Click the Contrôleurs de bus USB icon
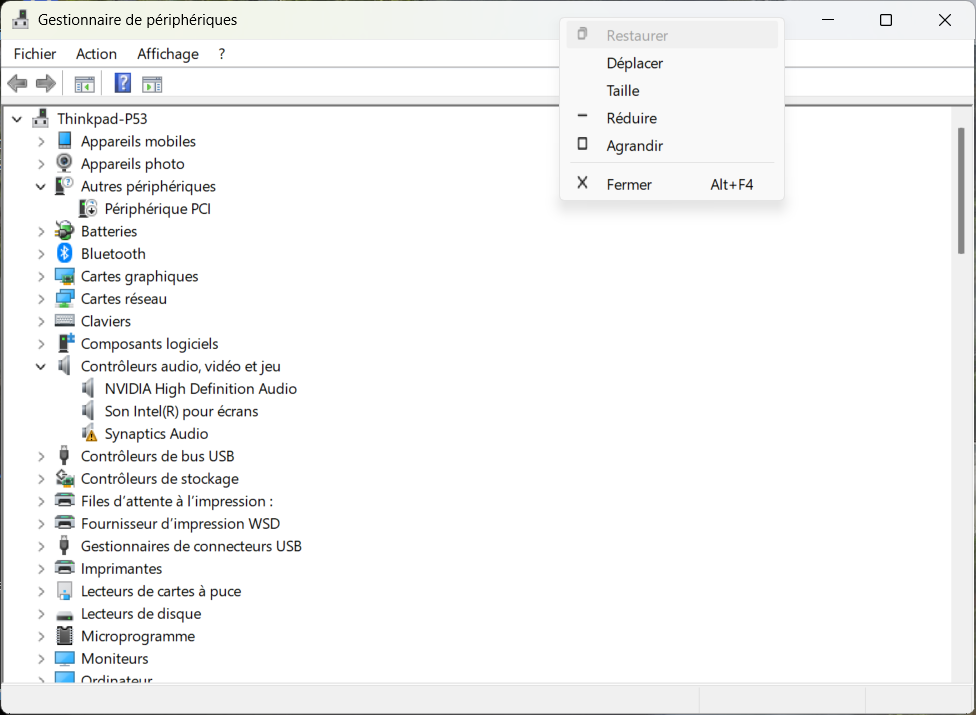The image size is (976, 715). (x=64, y=456)
